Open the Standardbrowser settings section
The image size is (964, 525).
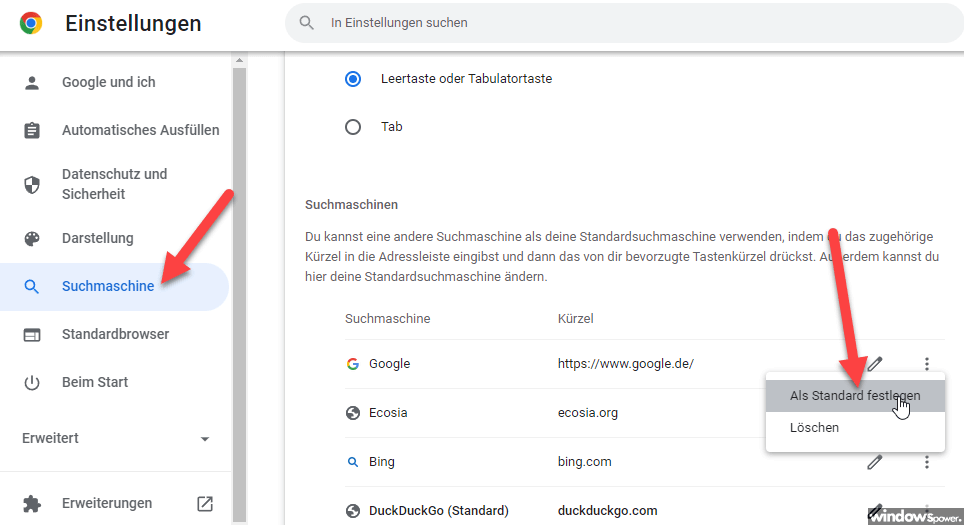click(x=116, y=334)
